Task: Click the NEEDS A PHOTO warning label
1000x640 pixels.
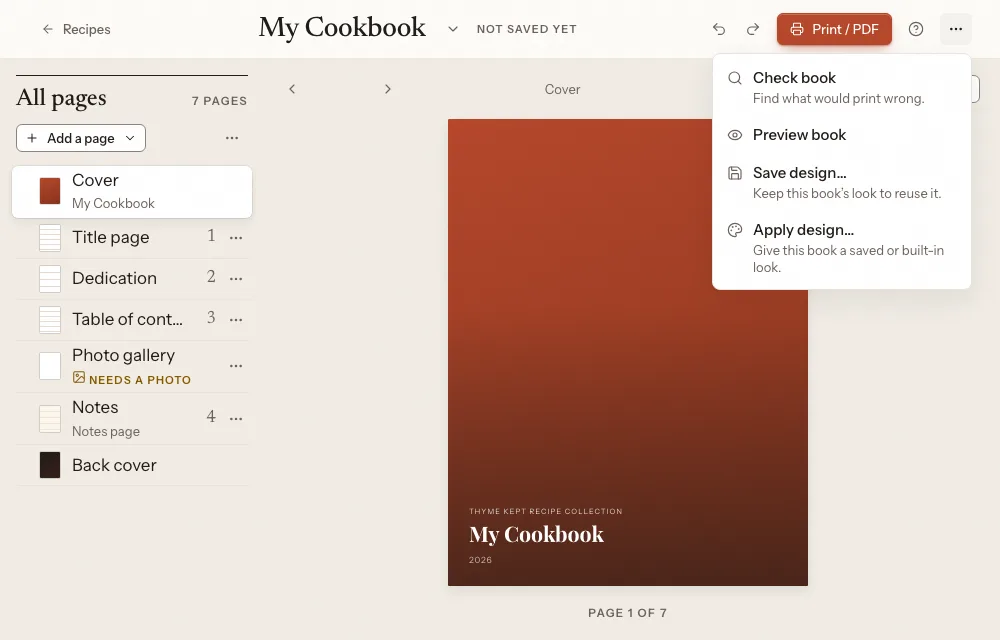Action: 140,380
